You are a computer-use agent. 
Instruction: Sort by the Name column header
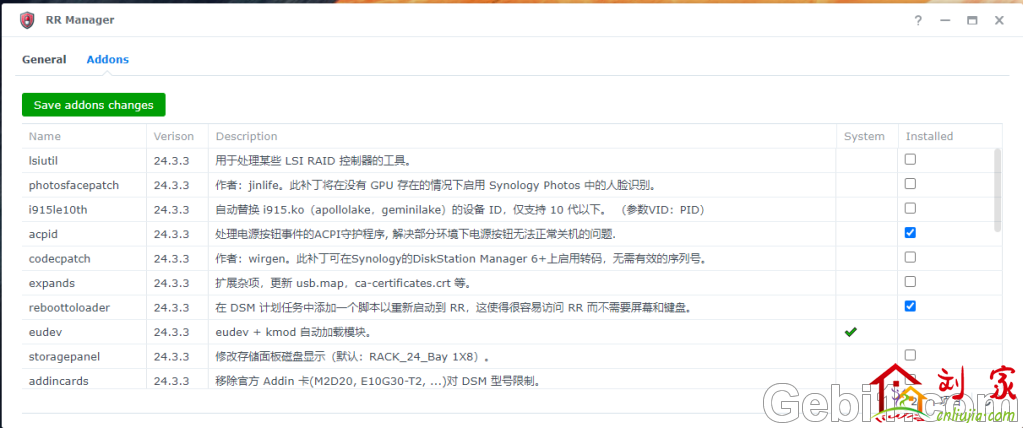(45, 136)
